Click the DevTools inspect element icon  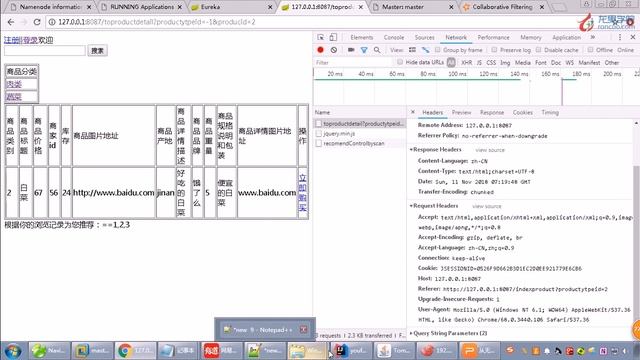click(321, 37)
